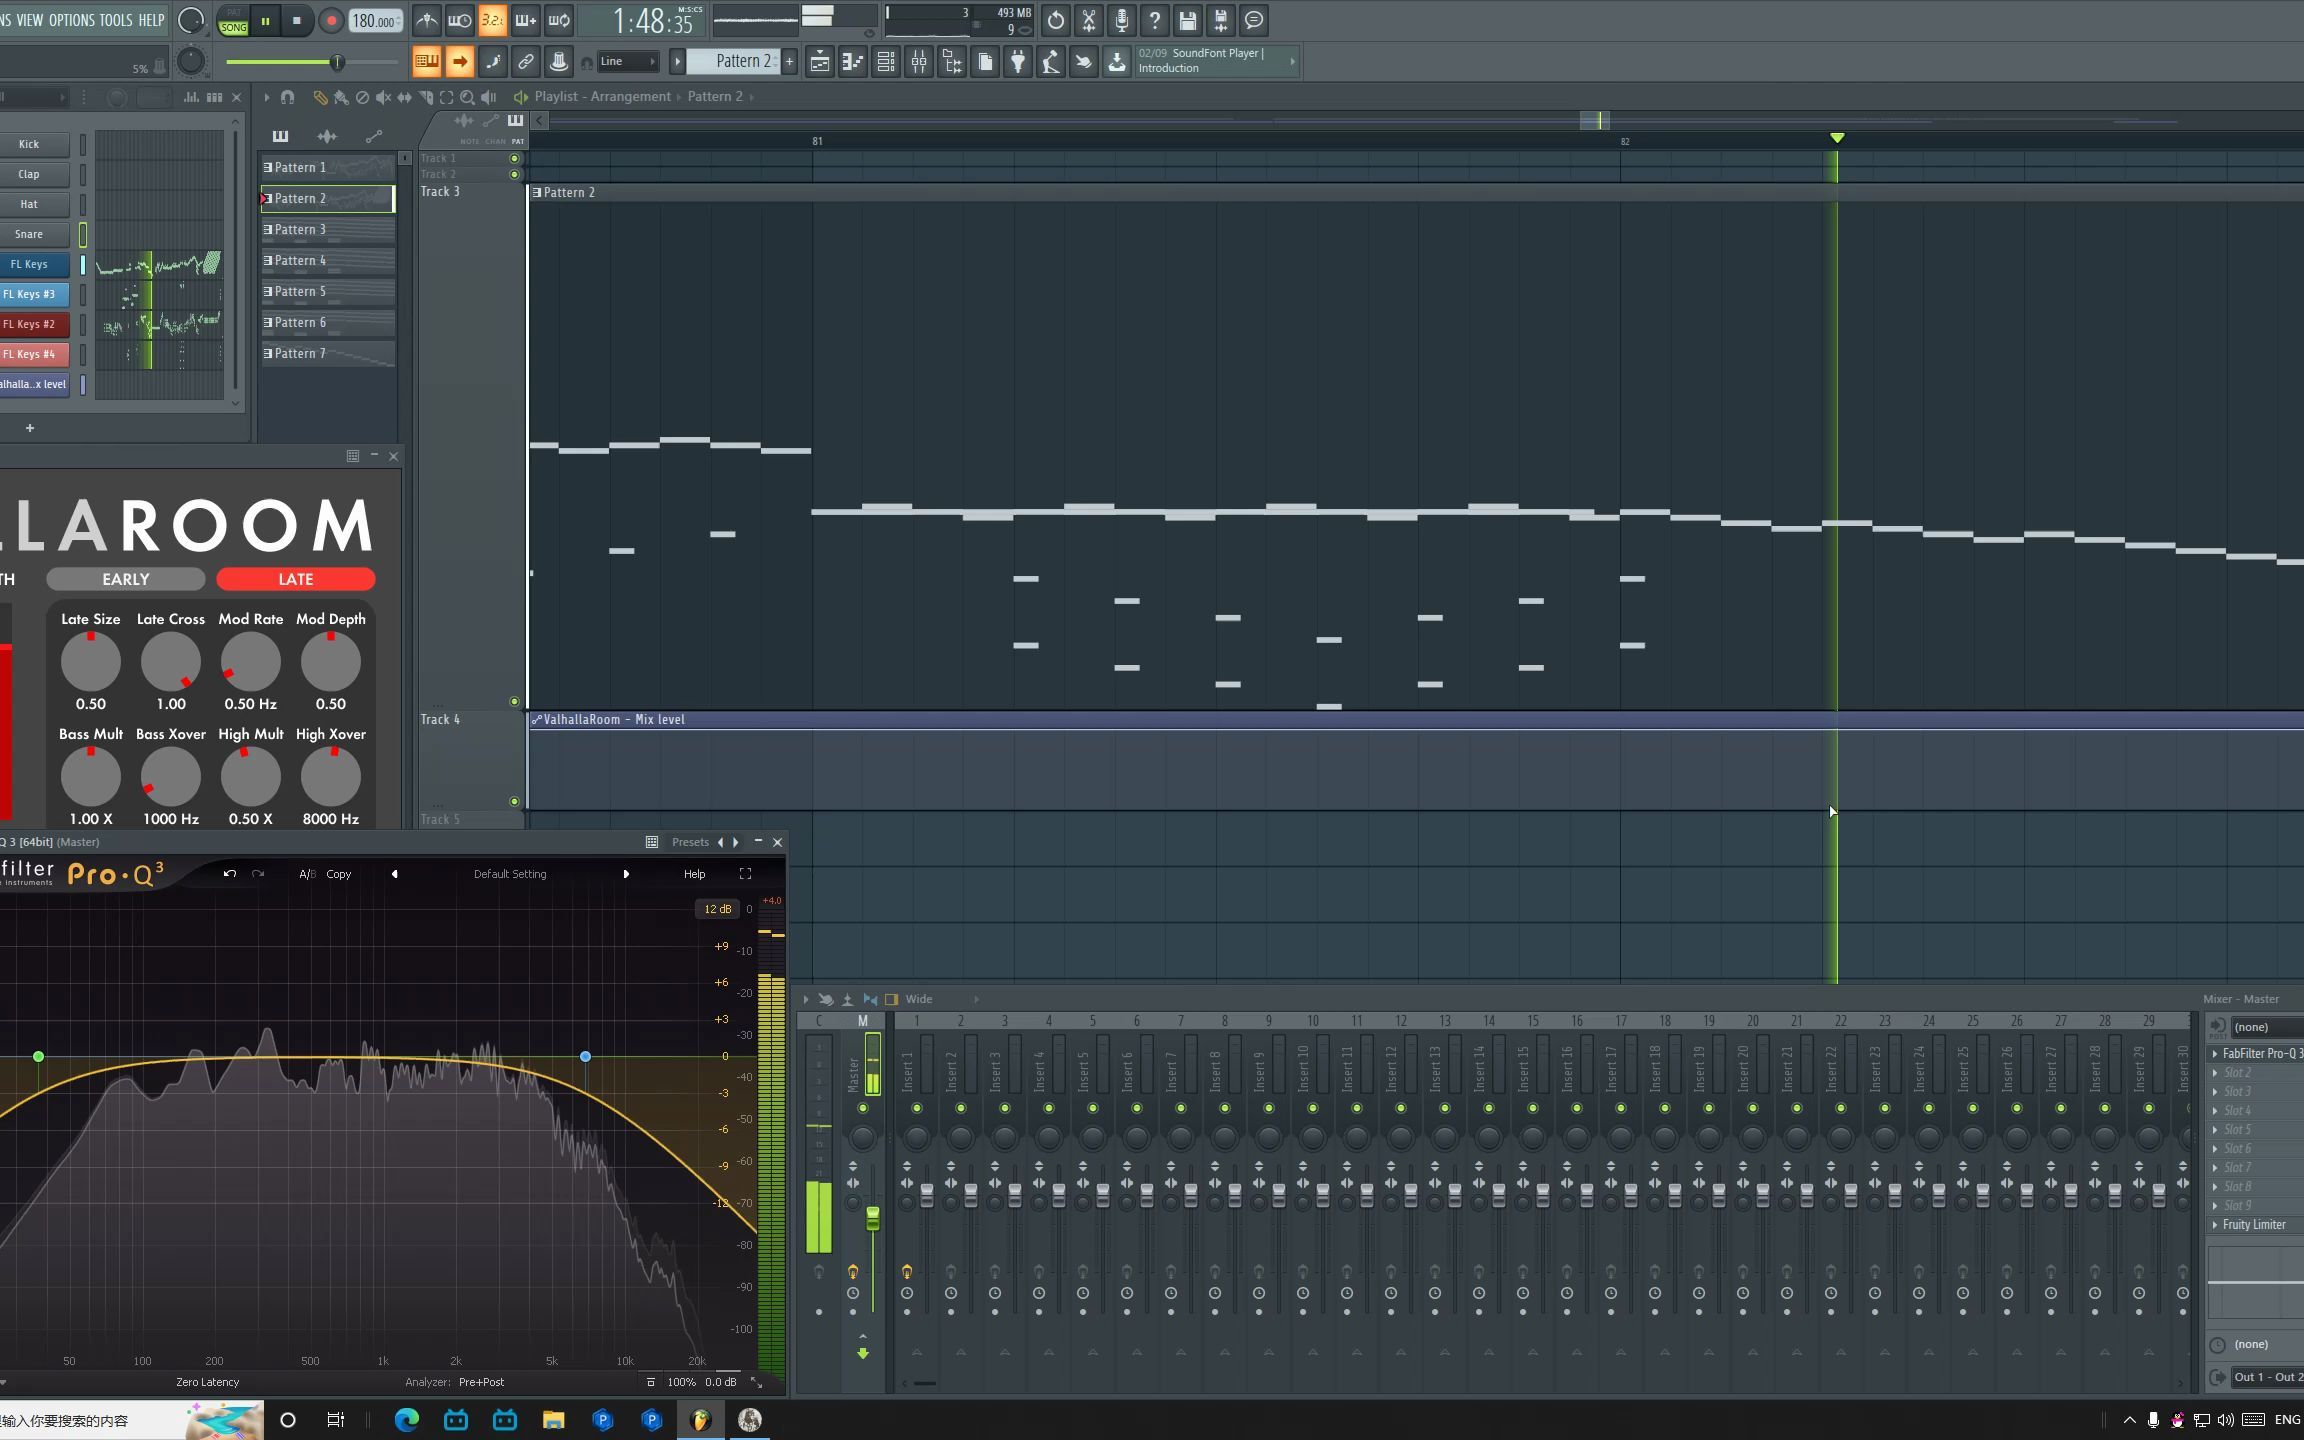Toggle multilink to controllers link icon
Screen dimensions: 2304x1440
[525, 62]
